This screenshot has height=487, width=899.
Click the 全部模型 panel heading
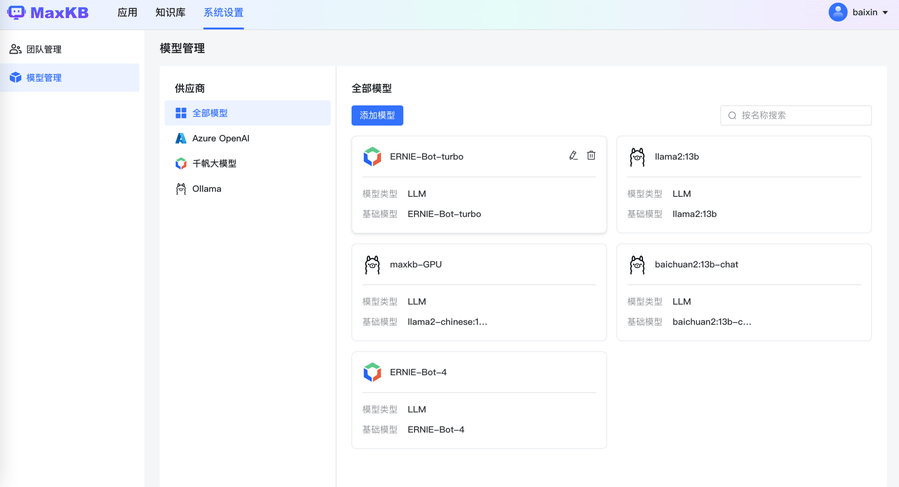tap(372, 88)
